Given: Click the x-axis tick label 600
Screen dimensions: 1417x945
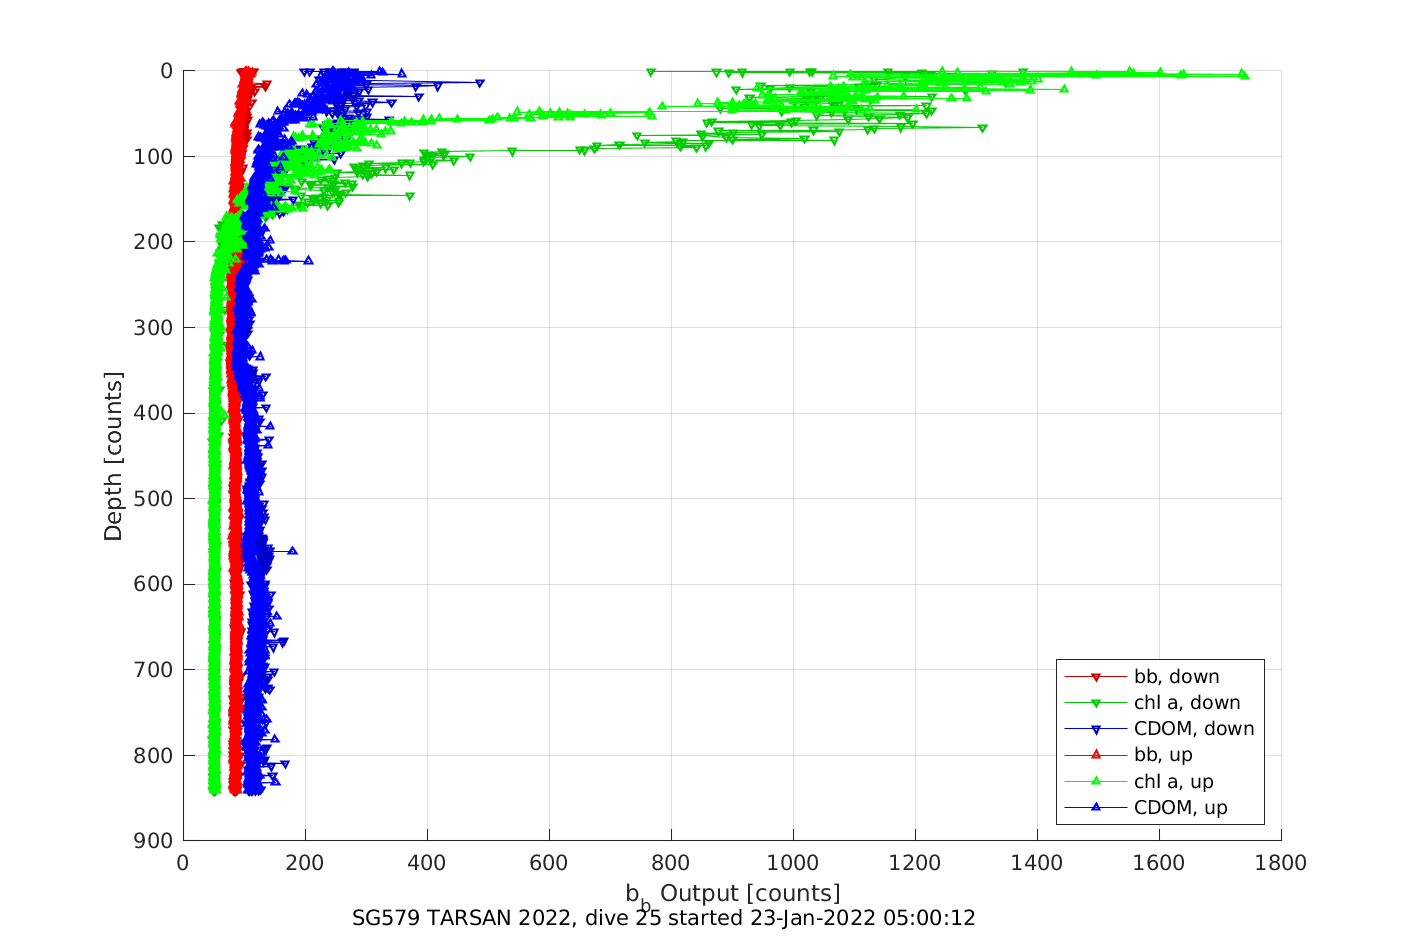Looking at the screenshot, I should [549, 863].
